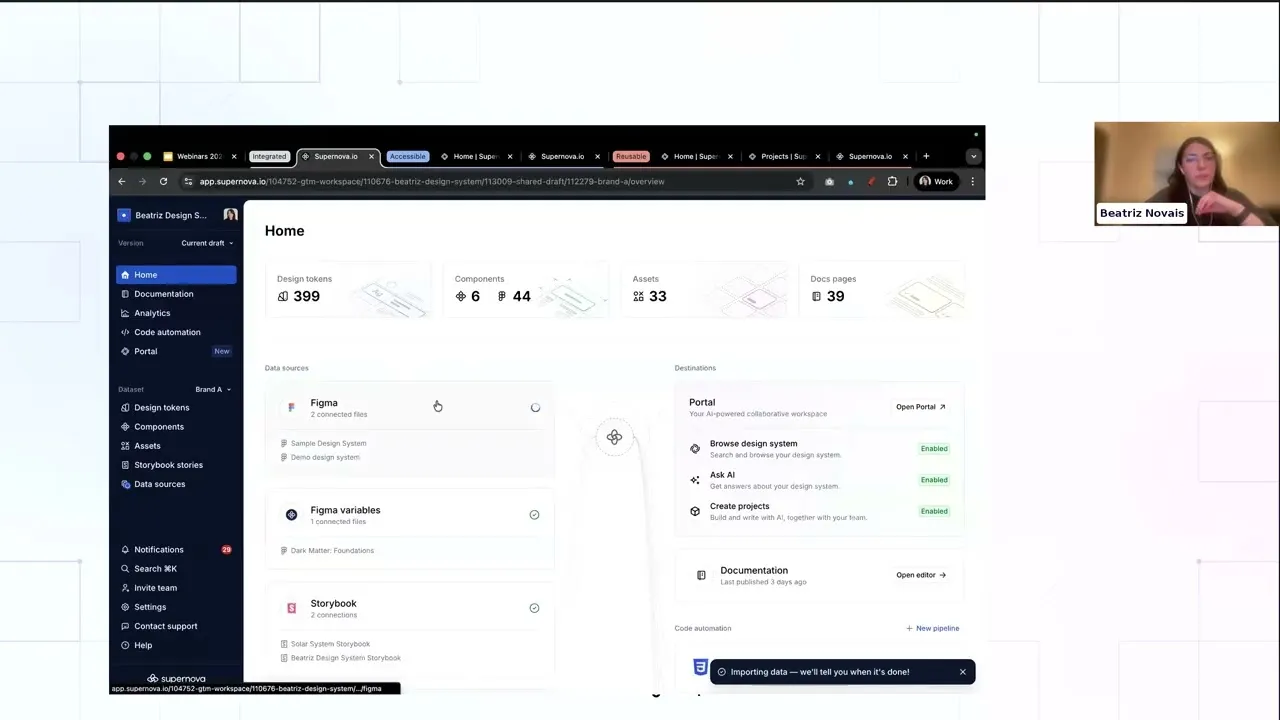This screenshot has height=720, width=1280.
Task: Click the Ask AI sparkle icon
Action: click(695, 480)
